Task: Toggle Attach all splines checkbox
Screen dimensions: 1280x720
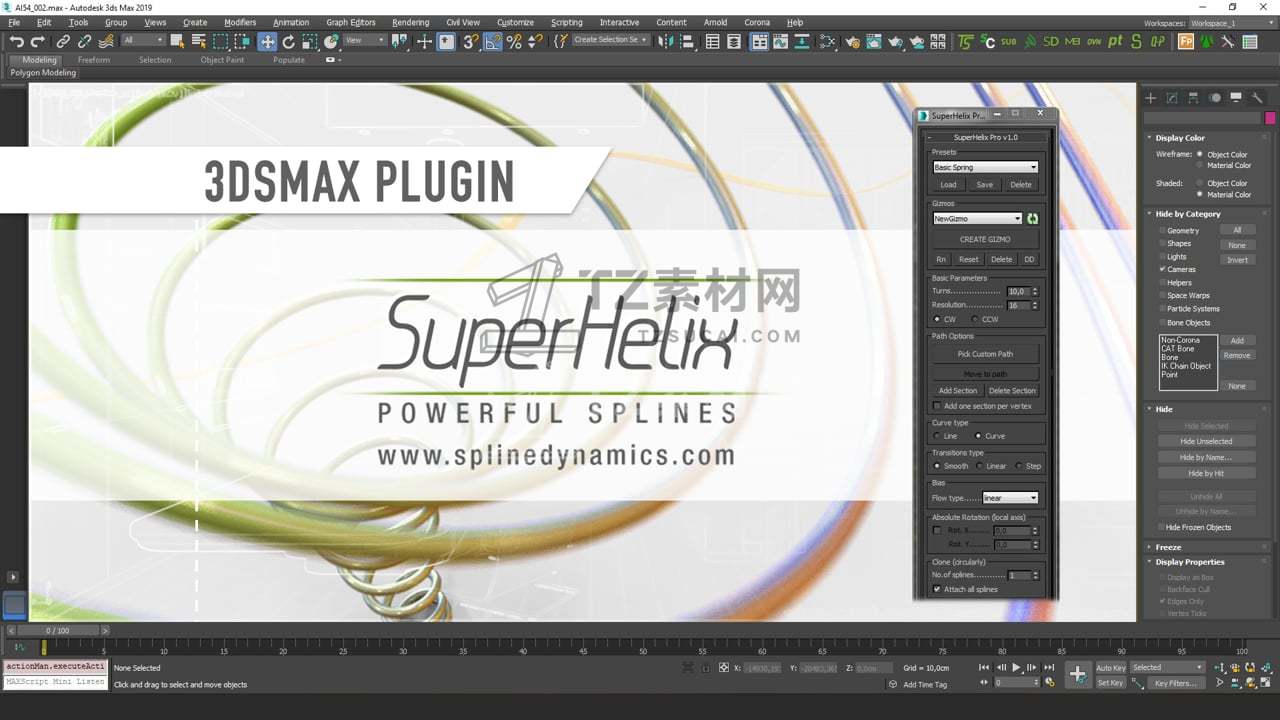Action: coord(937,589)
